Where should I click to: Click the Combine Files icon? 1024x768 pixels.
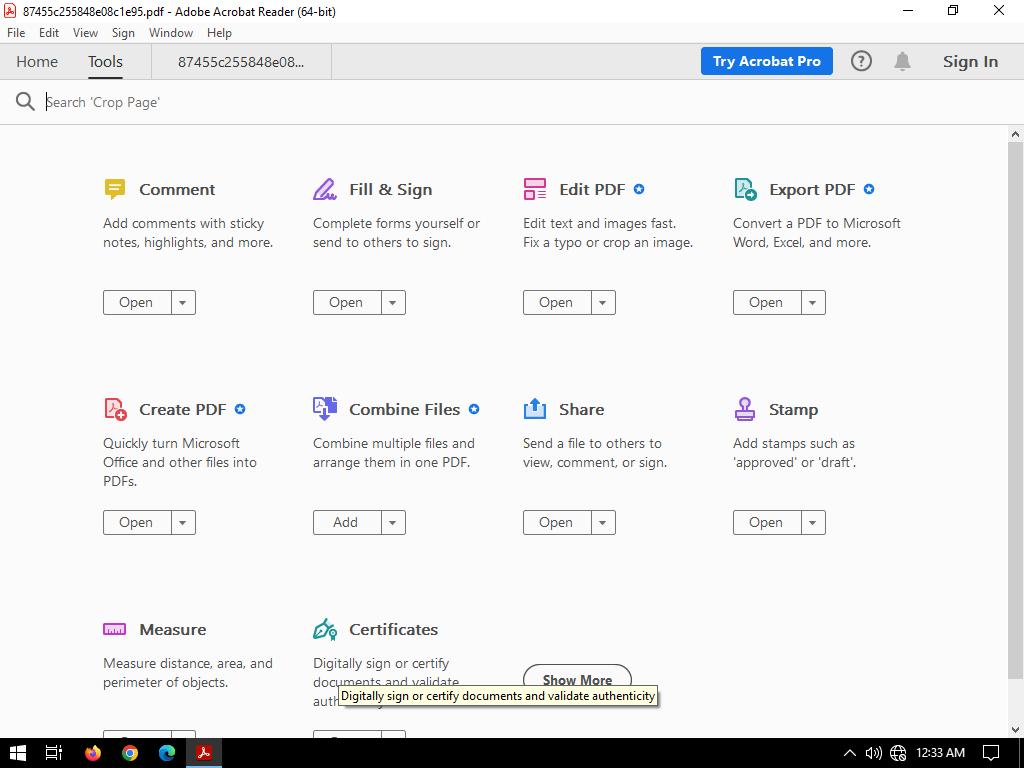click(325, 408)
